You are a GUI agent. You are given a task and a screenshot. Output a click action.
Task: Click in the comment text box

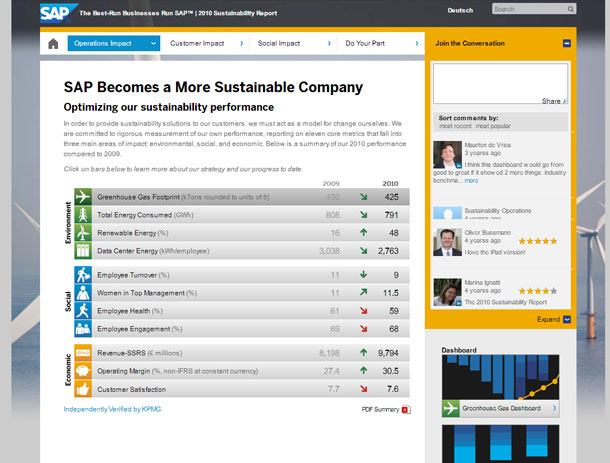pyautogui.click(x=500, y=83)
